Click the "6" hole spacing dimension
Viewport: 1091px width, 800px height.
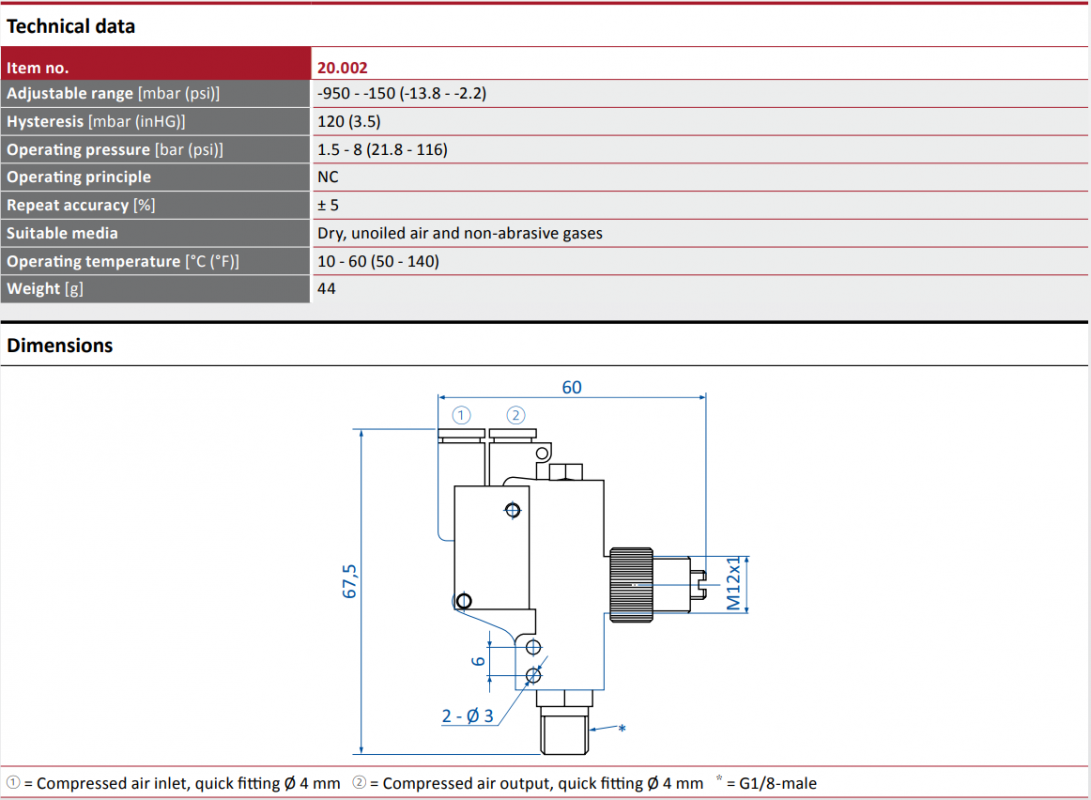coord(478,661)
